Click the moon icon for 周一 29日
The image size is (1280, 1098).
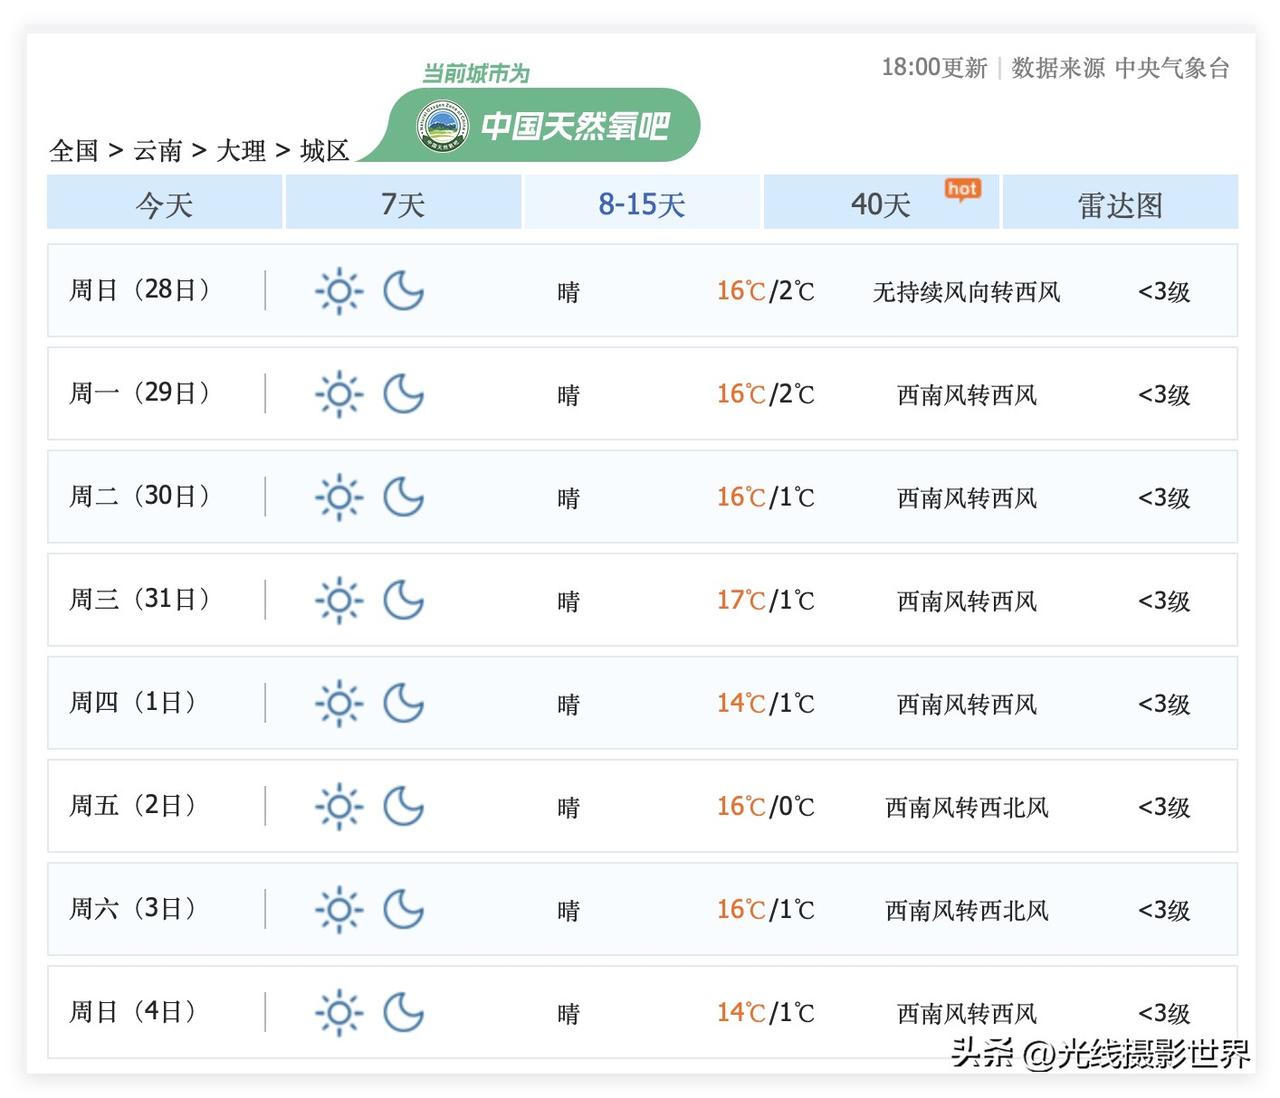click(404, 394)
